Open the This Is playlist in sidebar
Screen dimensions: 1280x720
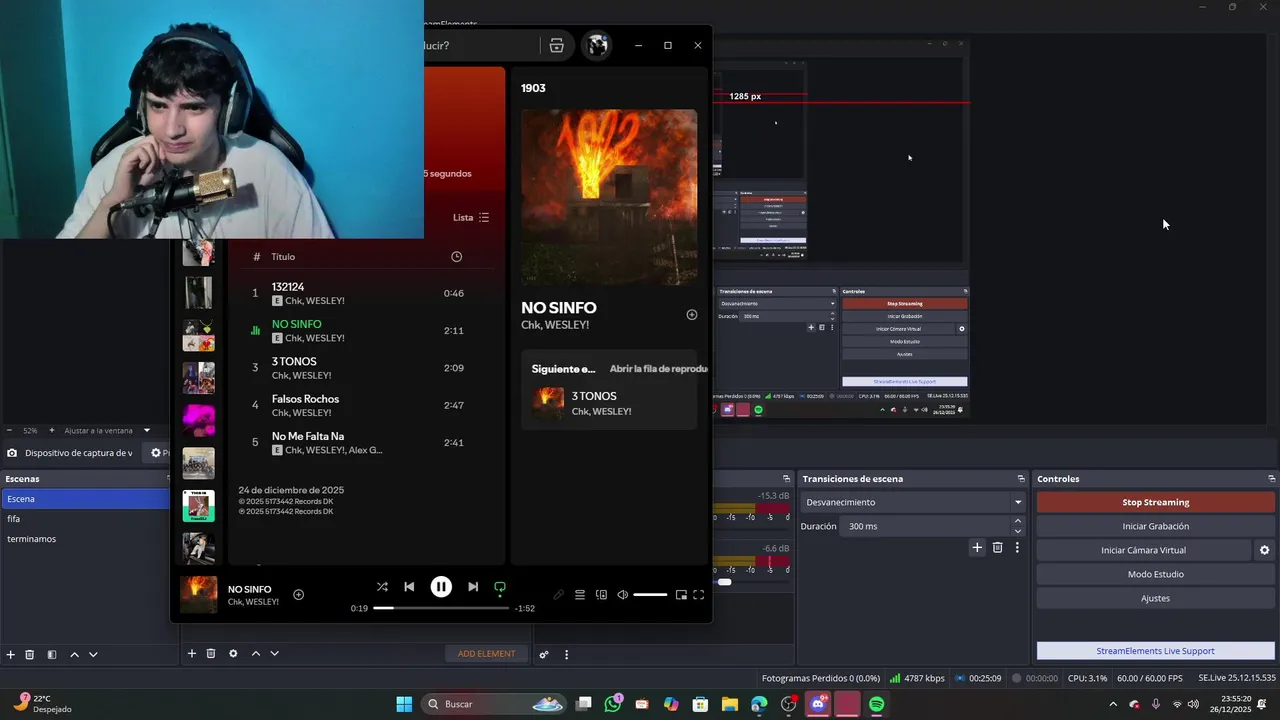198,506
